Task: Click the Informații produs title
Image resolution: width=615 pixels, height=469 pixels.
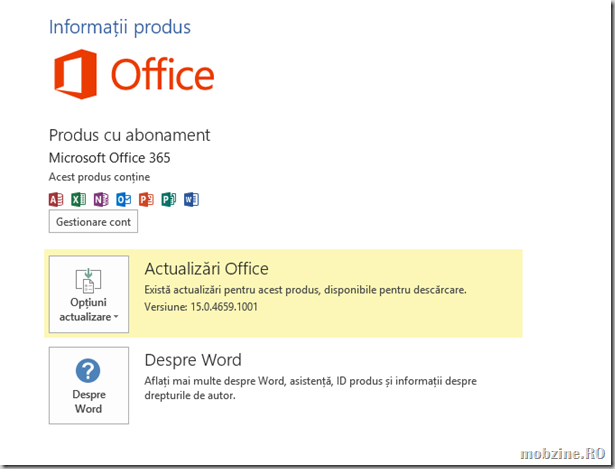Action: [x=119, y=27]
